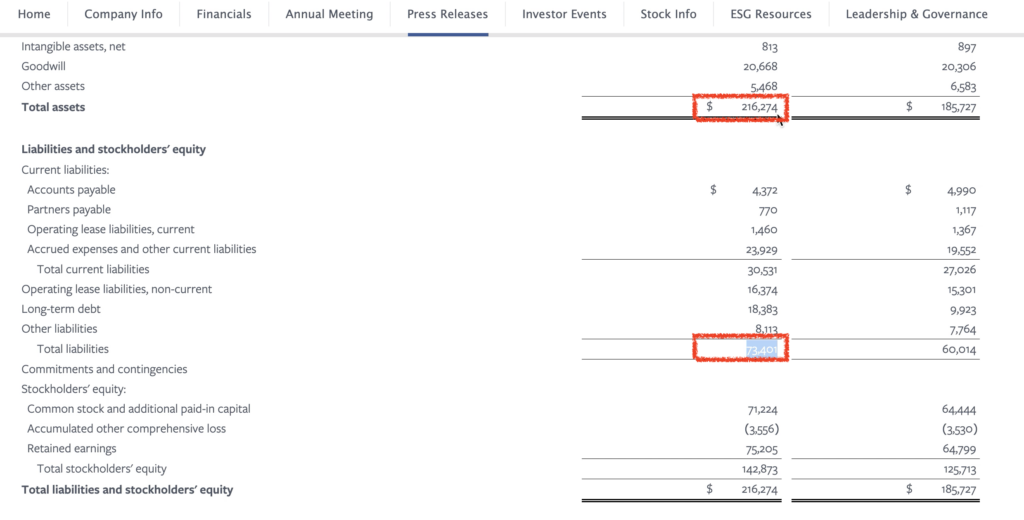Go to Leadership & Governance tab

click(916, 14)
